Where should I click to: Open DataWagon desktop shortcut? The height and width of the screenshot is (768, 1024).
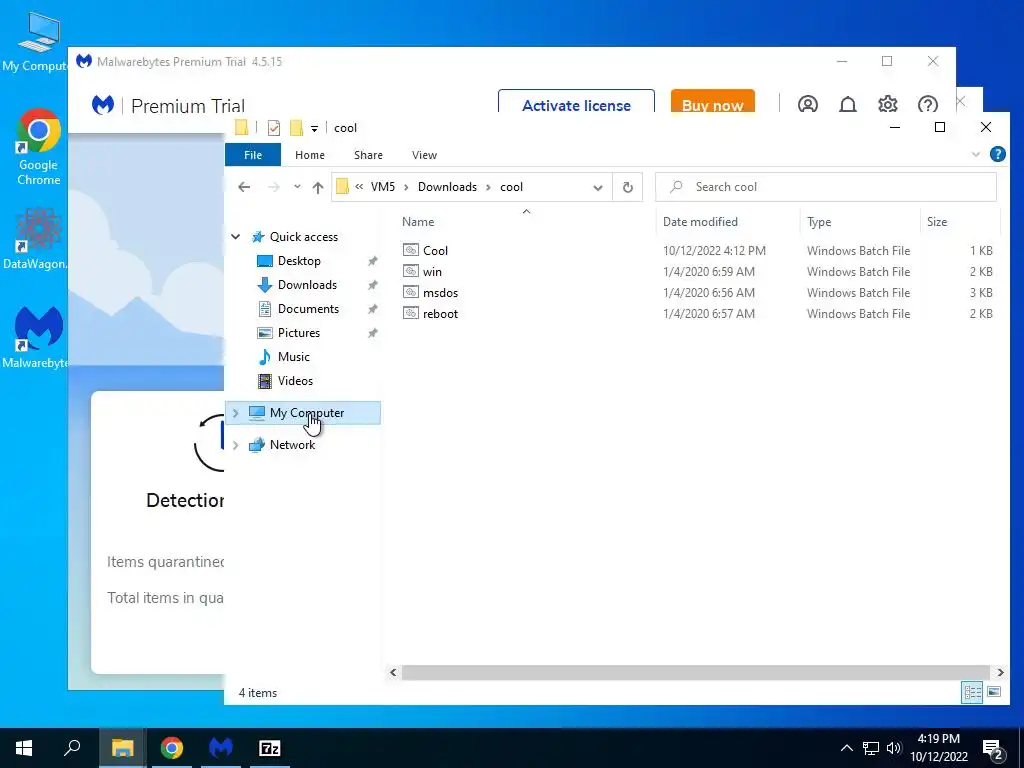point(36,239)
